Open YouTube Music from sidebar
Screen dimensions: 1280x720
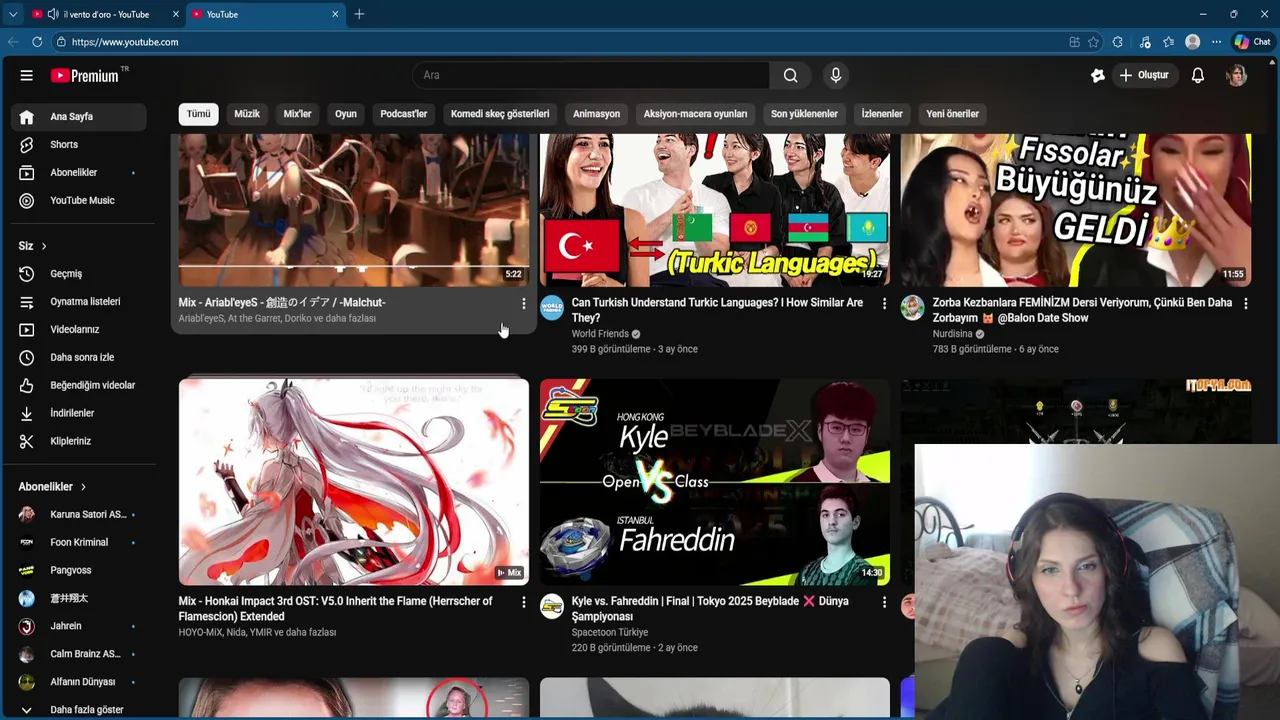(79, 201)
